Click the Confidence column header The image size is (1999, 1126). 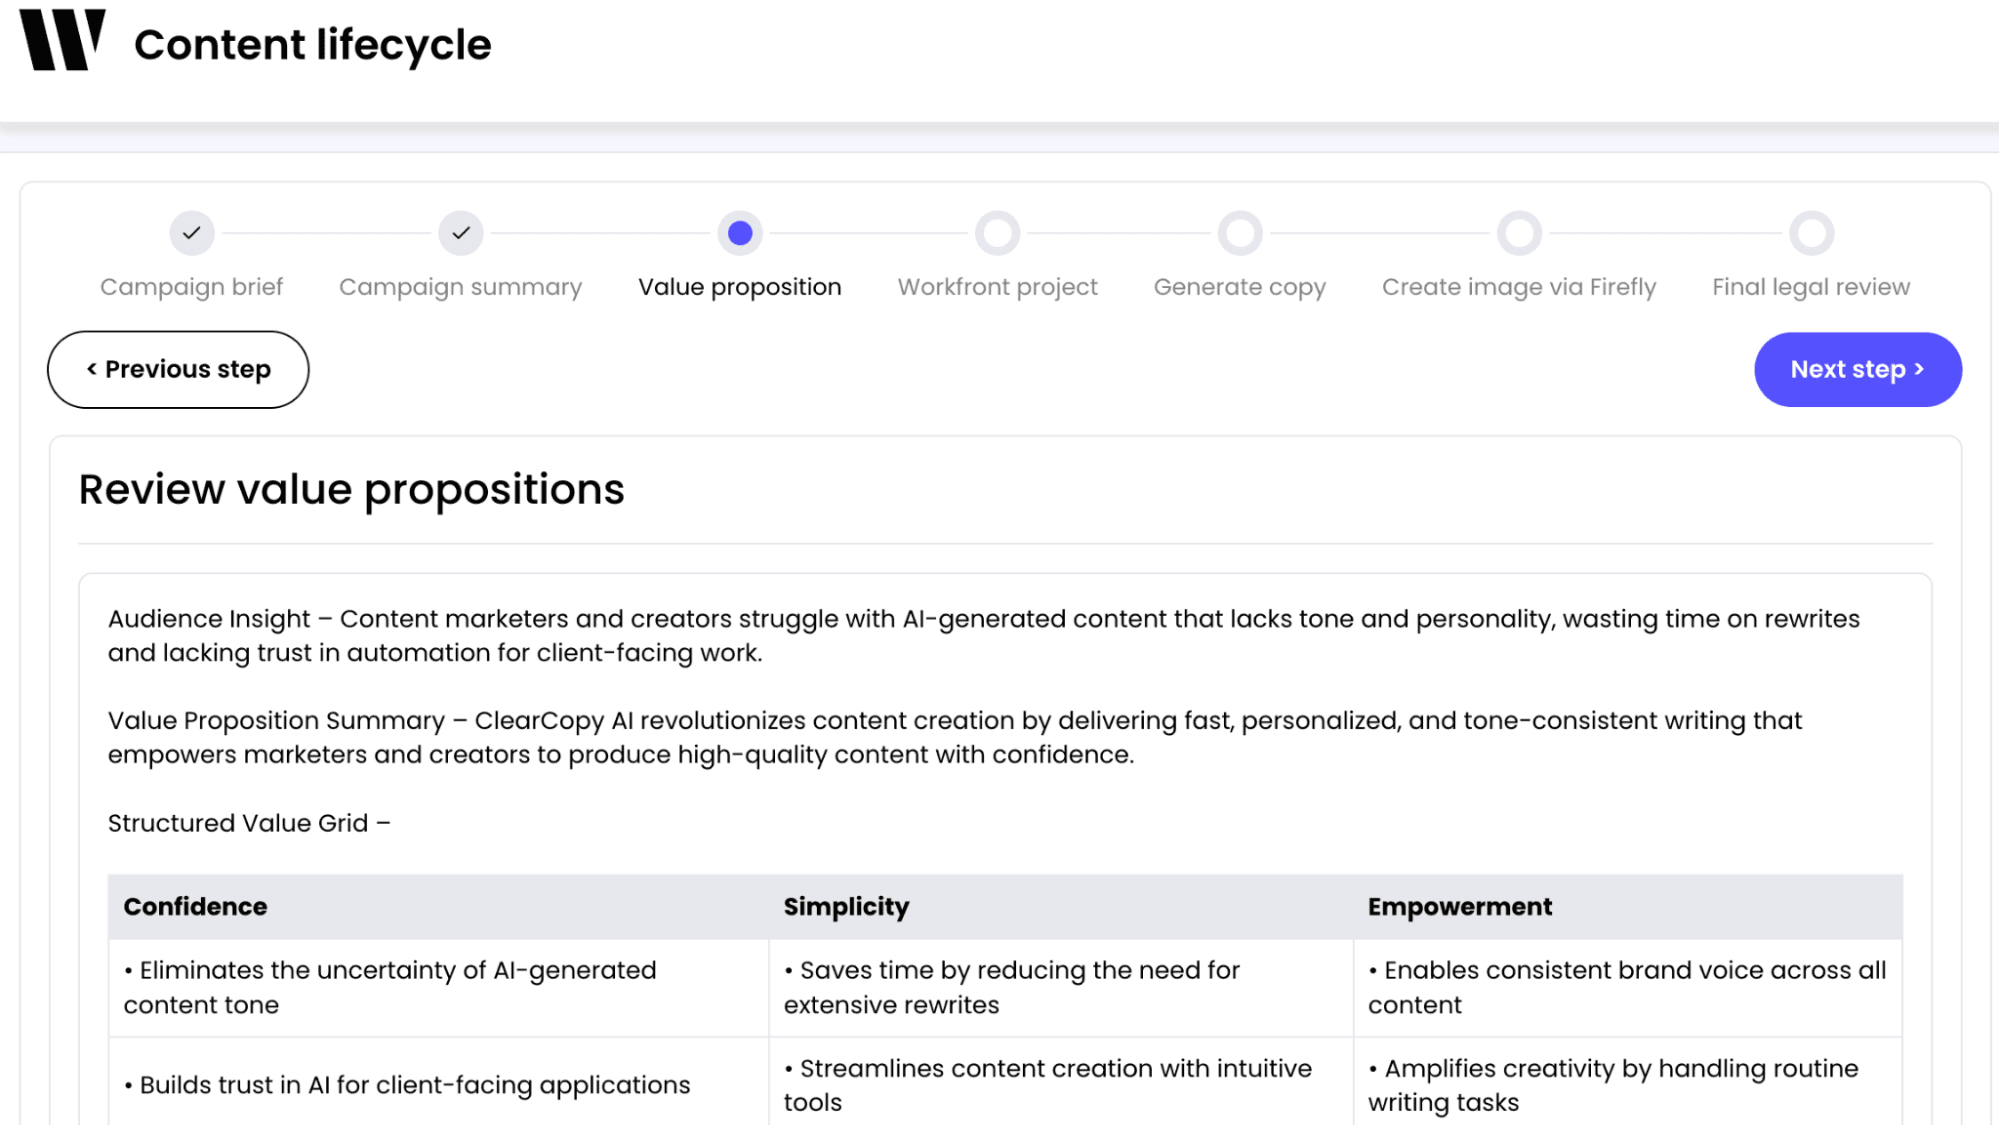196,907
